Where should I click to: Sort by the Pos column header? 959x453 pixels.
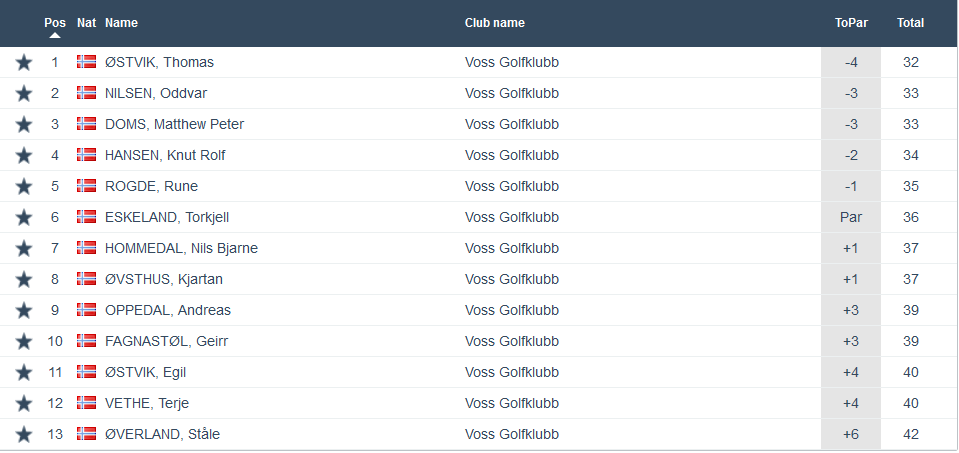(55, 22)
